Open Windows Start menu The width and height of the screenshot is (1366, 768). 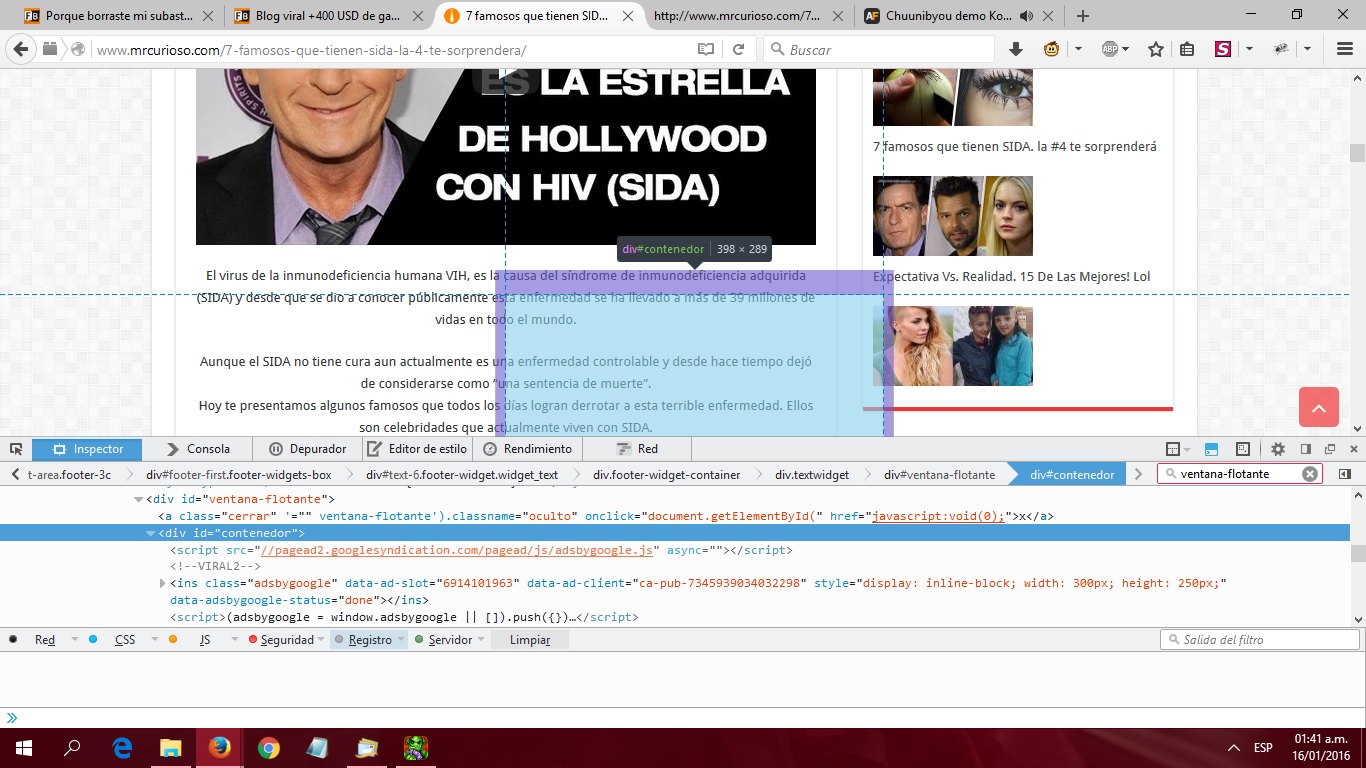[23, 747]
